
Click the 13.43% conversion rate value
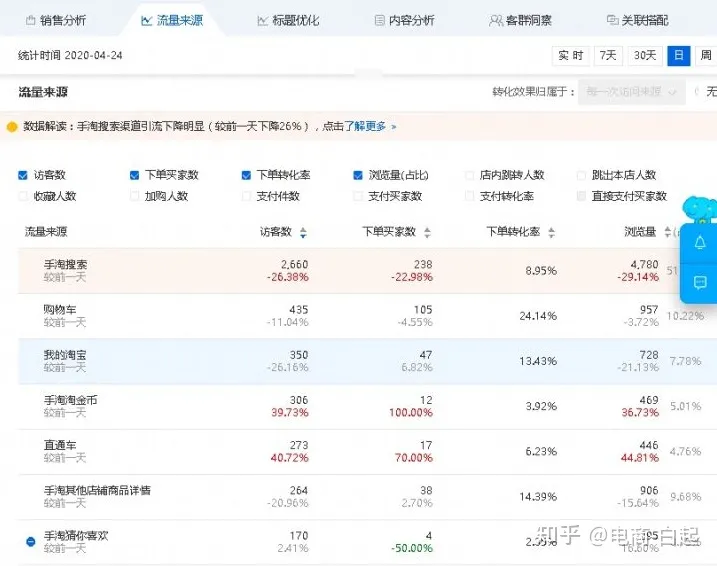point(538,361)
